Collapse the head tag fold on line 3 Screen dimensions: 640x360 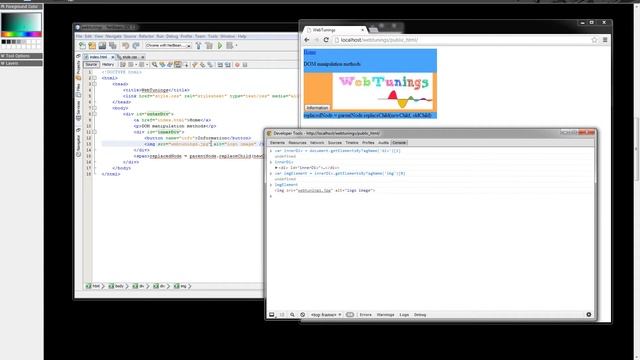pyautogui.click(x=94, y=84)
